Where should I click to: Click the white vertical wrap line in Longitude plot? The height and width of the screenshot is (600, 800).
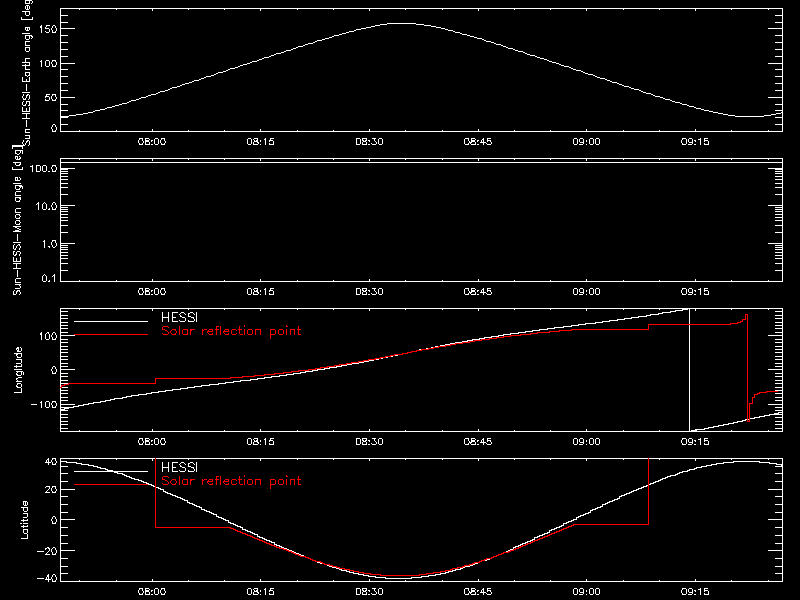coord(689,370)
